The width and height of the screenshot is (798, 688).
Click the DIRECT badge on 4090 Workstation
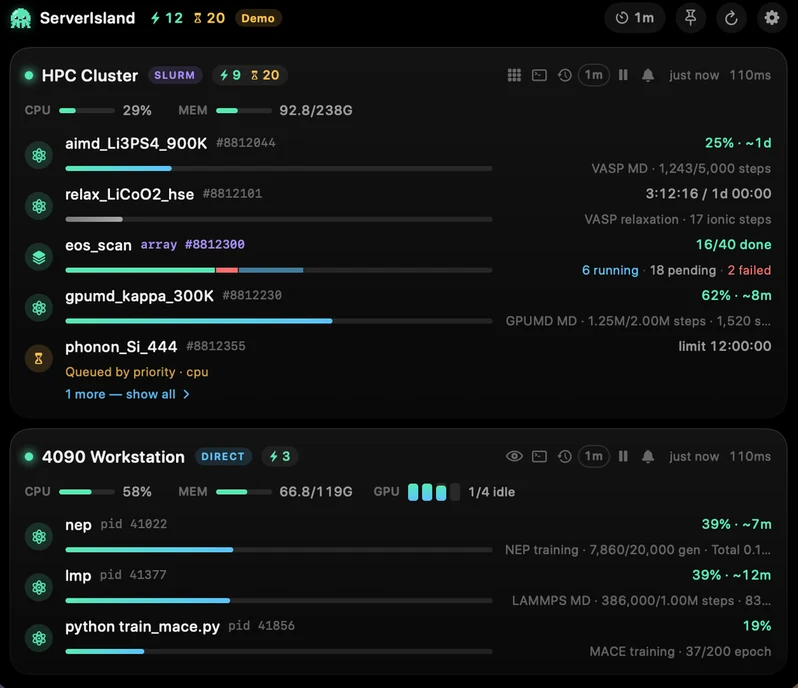coord(223,456)
